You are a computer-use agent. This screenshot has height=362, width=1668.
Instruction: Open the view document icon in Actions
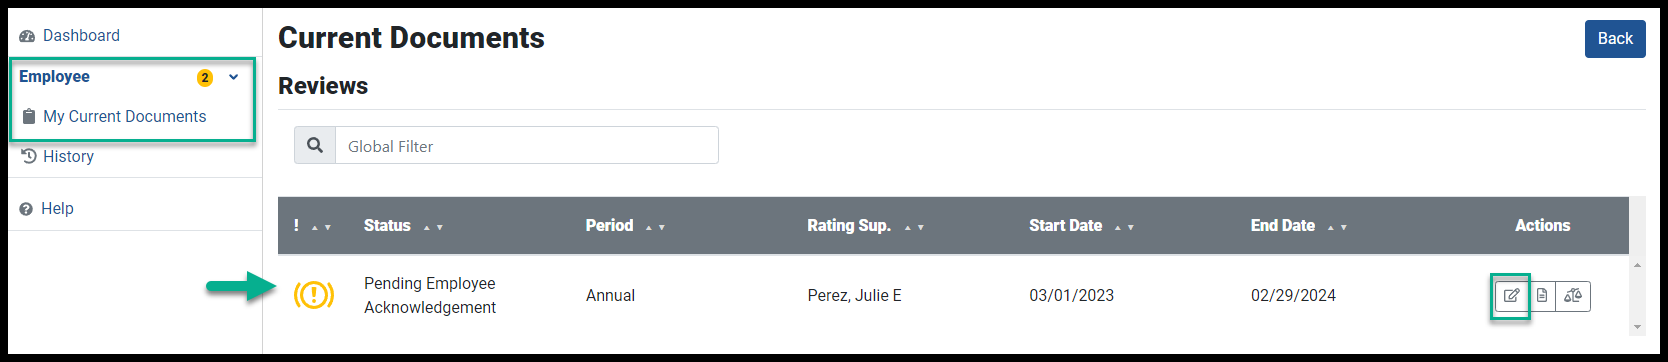(x=1542, y=296)
